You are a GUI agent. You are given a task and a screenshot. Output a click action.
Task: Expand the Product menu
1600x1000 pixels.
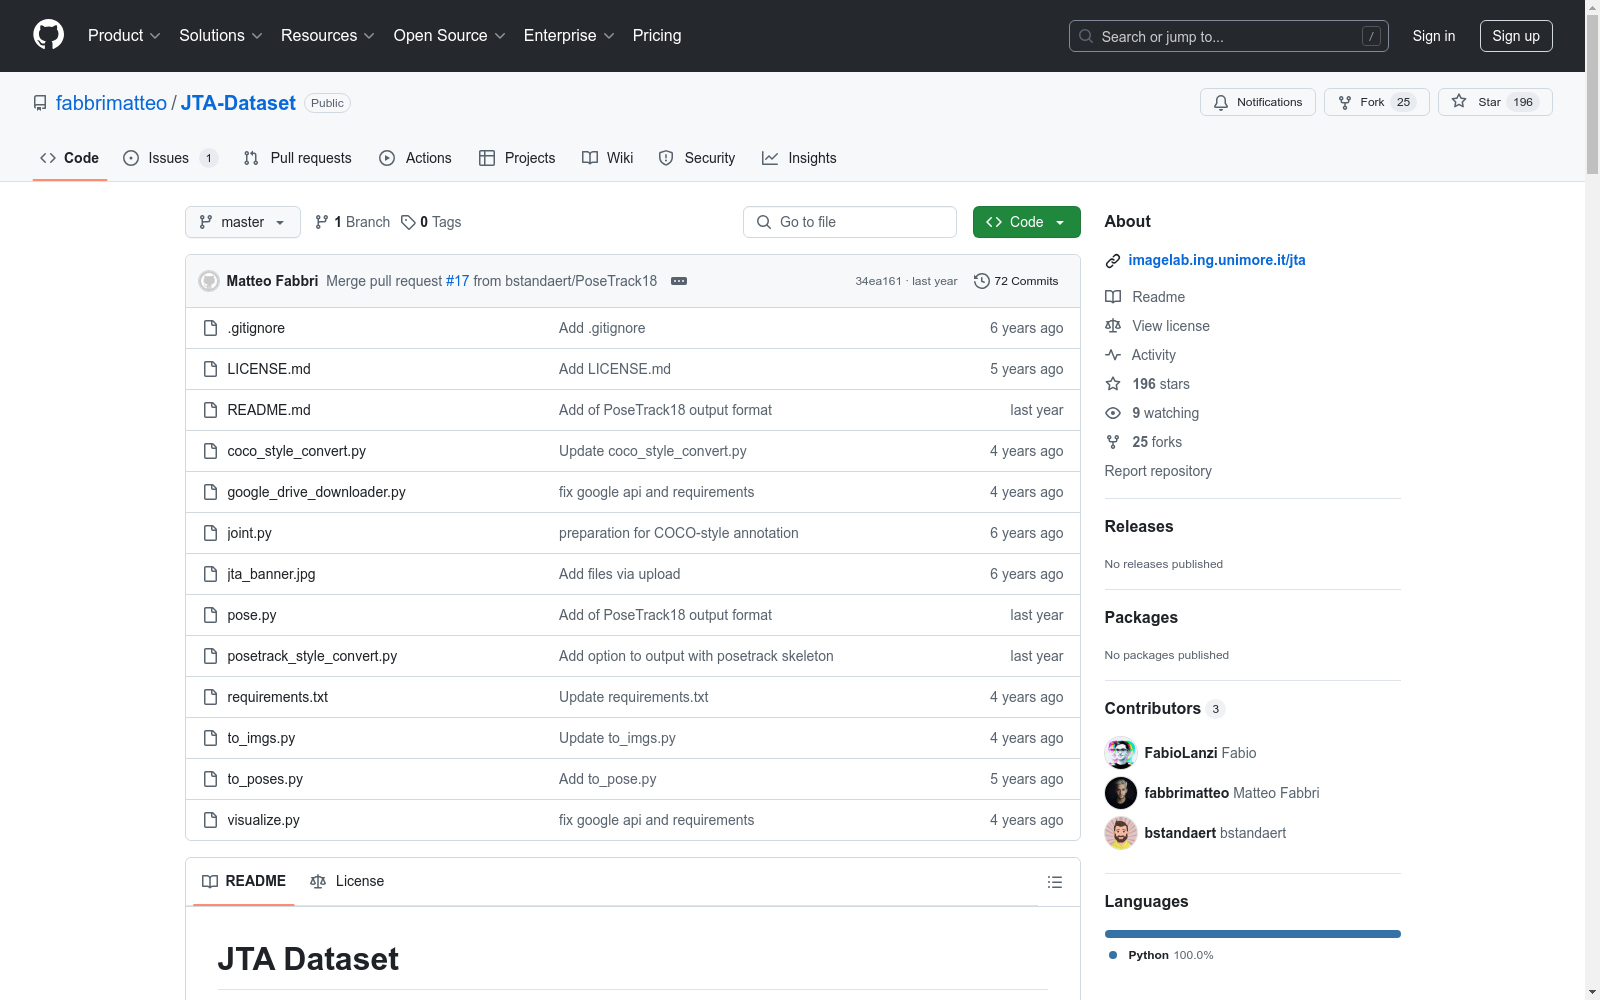124,36
